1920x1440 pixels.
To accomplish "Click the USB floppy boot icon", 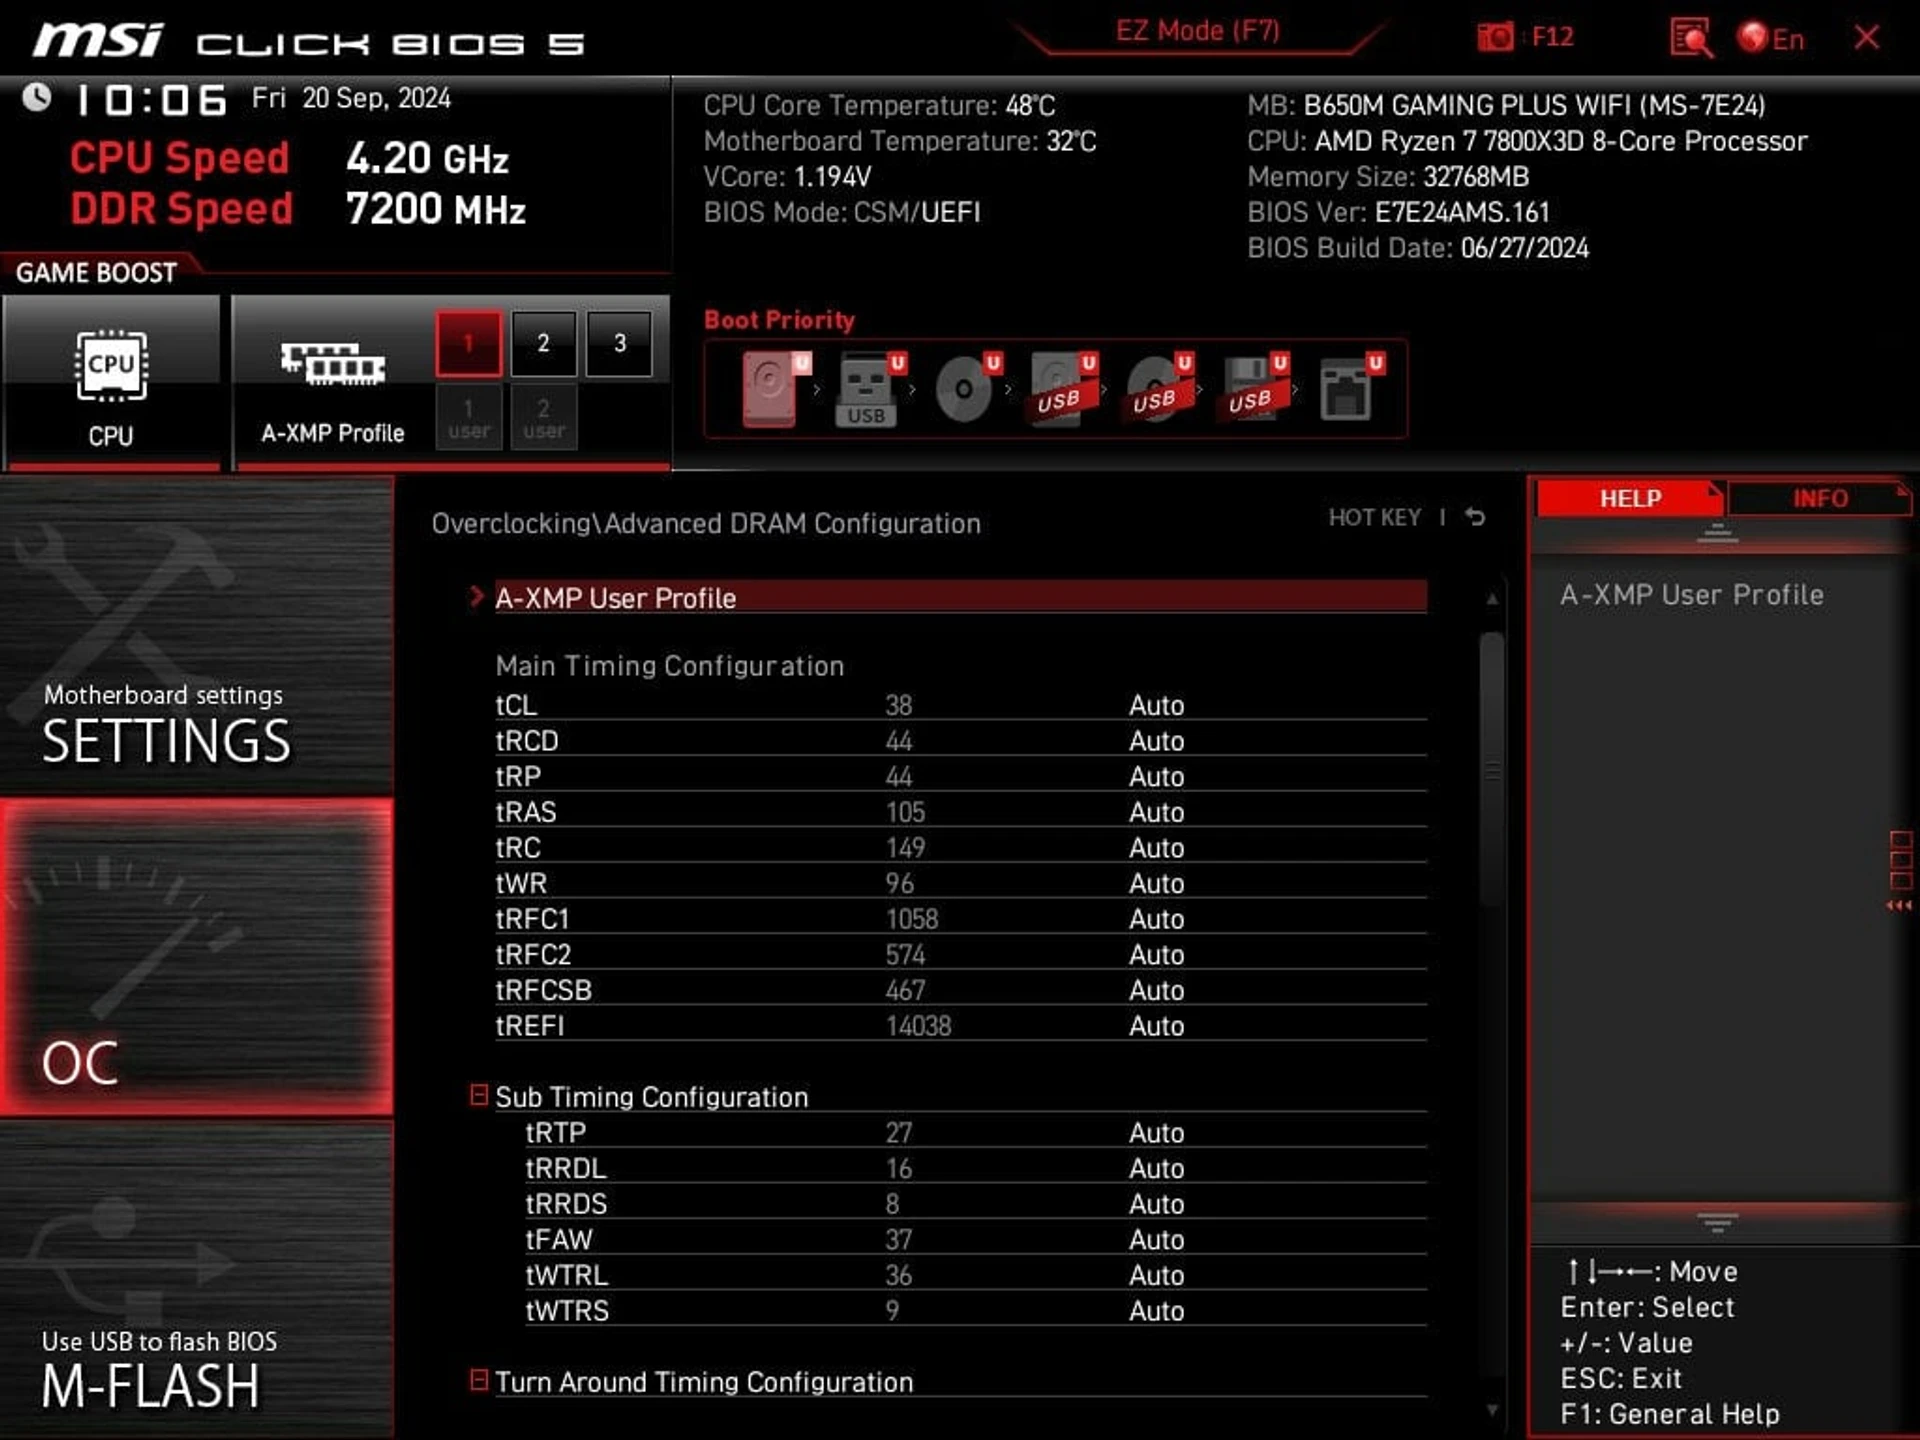I will [x=1254, y=389].
